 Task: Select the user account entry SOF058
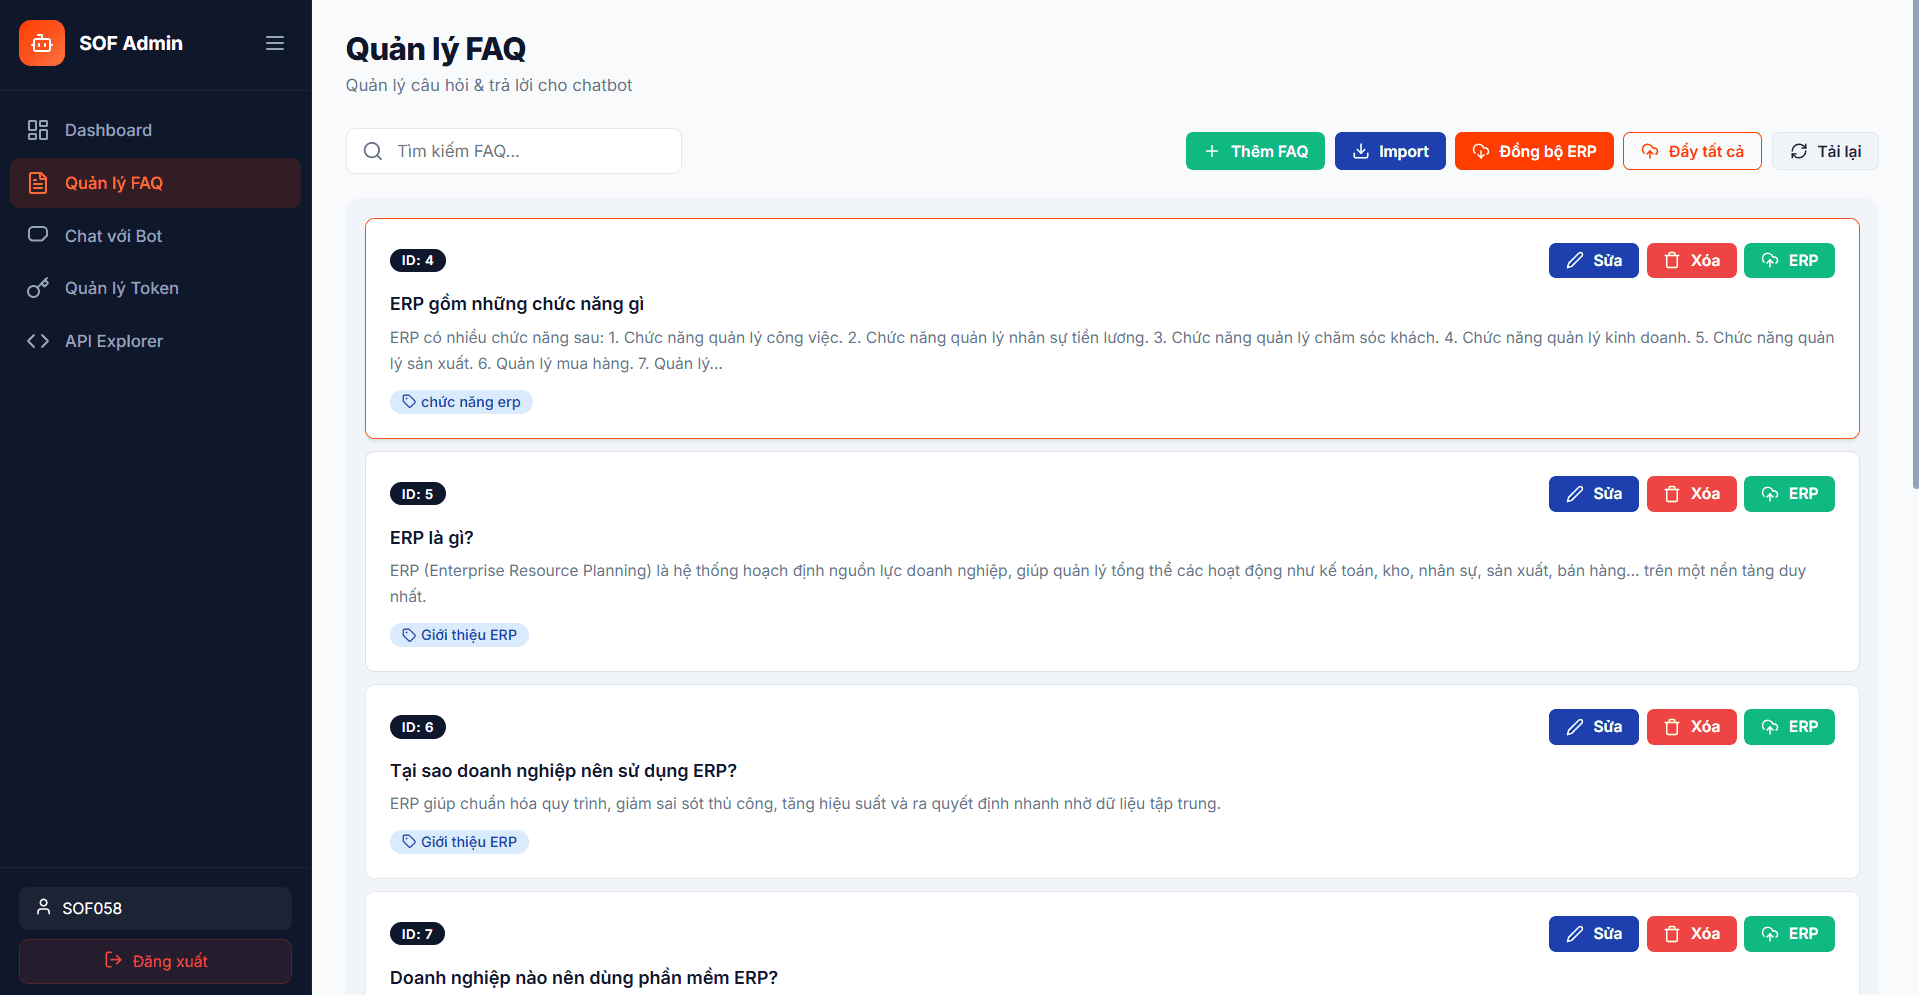155,908
